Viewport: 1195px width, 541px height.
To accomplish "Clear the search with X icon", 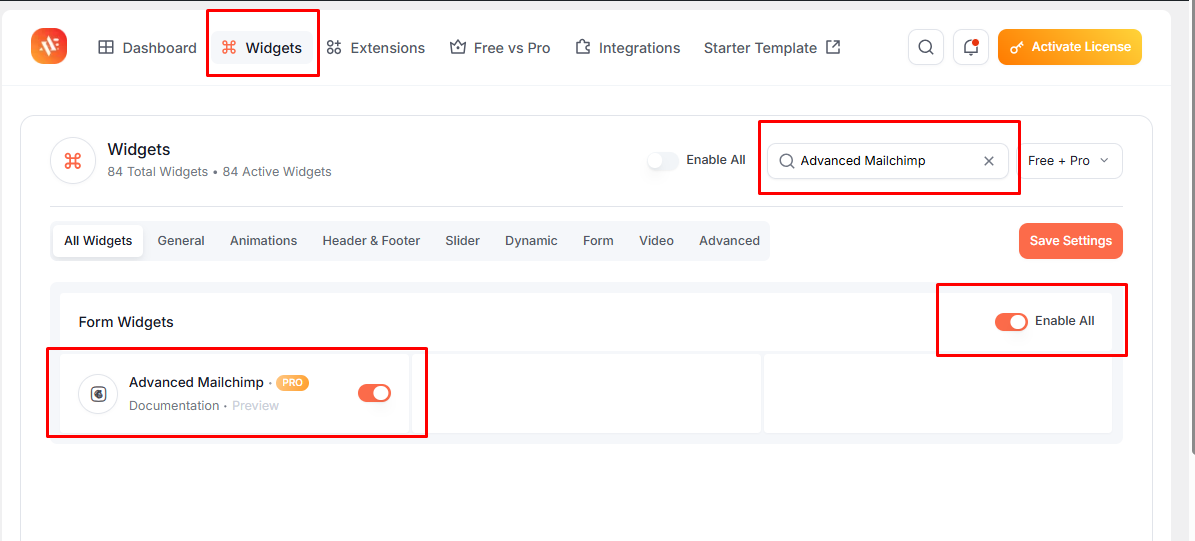I will tap(988, 161).
